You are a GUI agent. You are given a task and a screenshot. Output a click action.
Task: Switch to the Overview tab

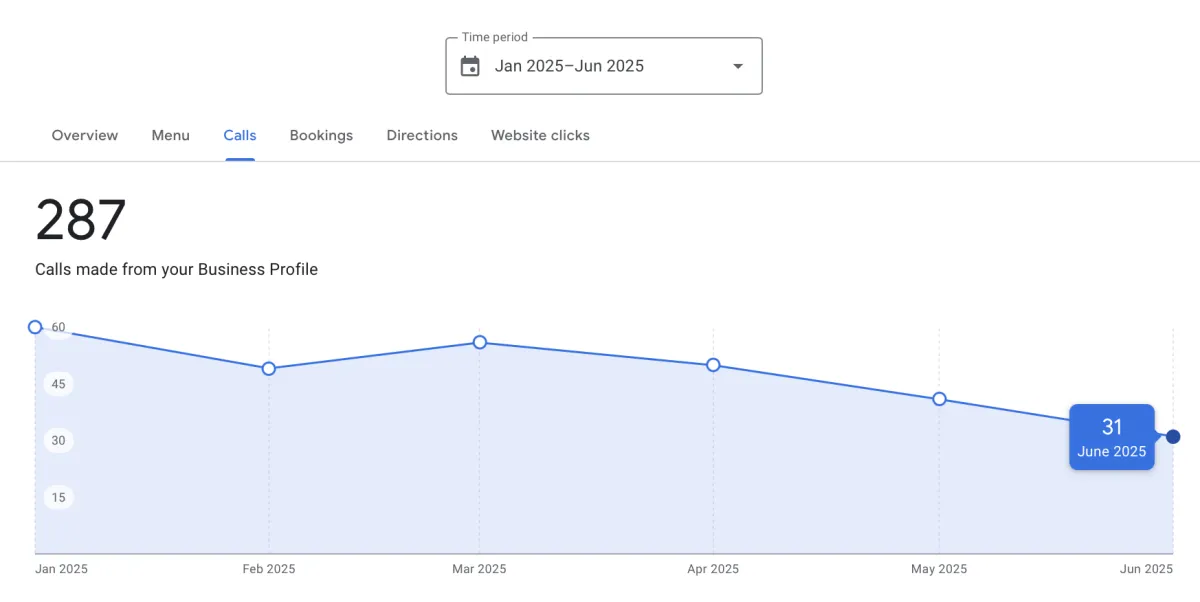click(x=85, y=135)
